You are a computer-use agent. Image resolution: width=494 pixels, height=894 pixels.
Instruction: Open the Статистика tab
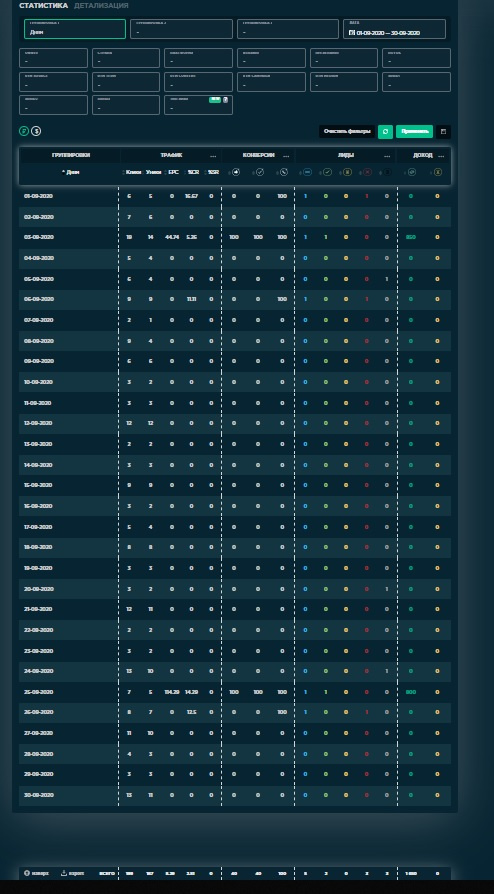click(x=43, y=6)
